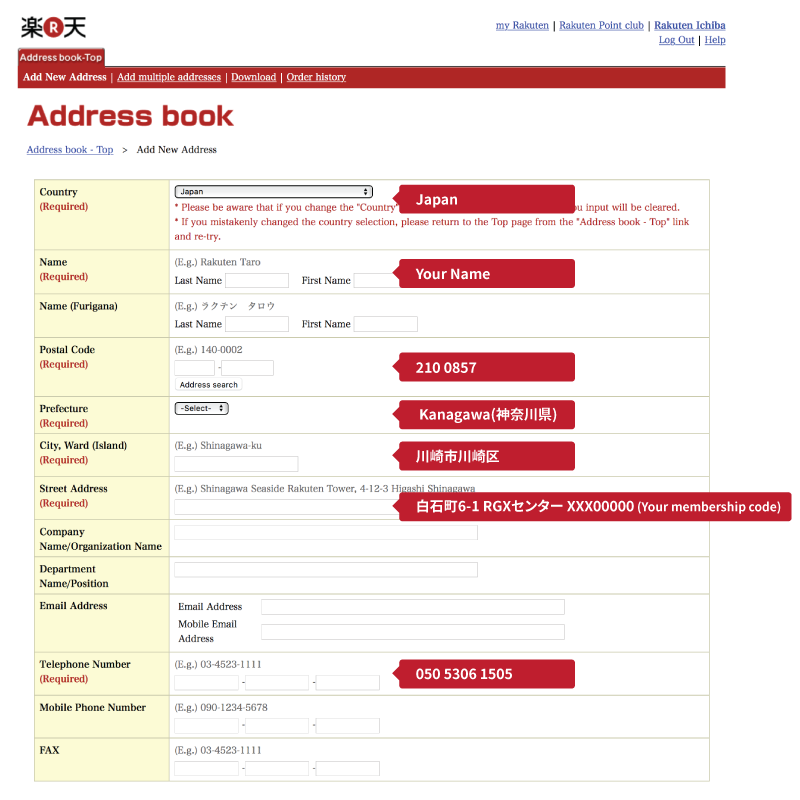Click middle FAX number box
The image size is (800, 800).
277,768
